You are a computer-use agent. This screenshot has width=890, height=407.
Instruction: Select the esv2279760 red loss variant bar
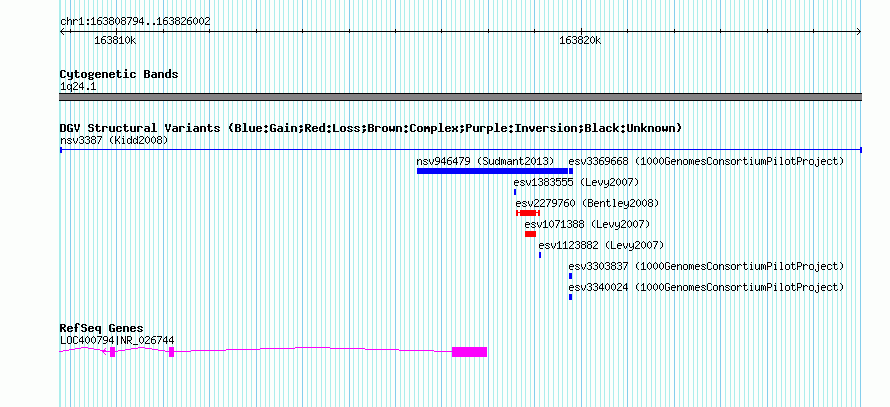[528, 213]
